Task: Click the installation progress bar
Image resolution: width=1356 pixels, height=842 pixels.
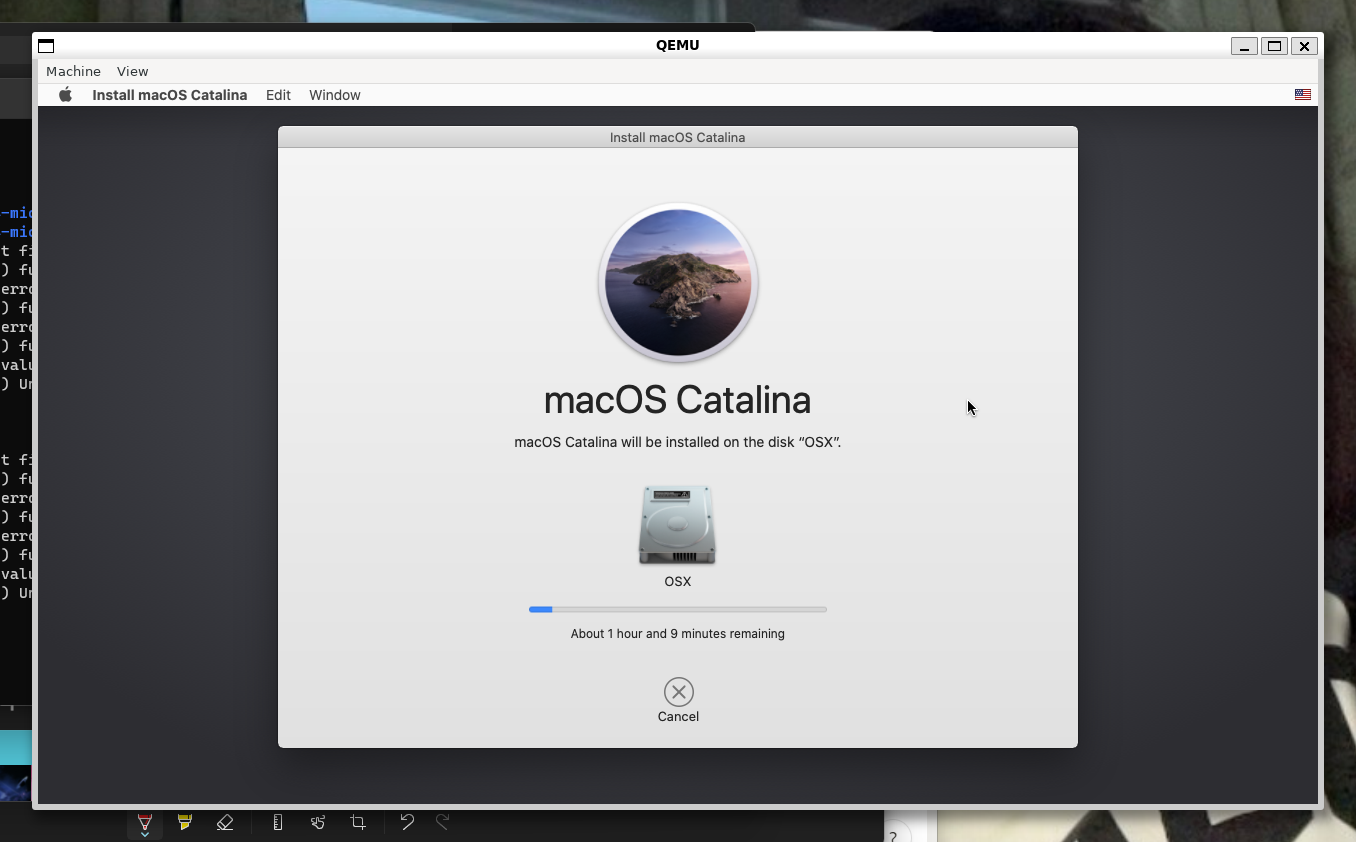Action: pyautogui.click(x=678, y=609)
